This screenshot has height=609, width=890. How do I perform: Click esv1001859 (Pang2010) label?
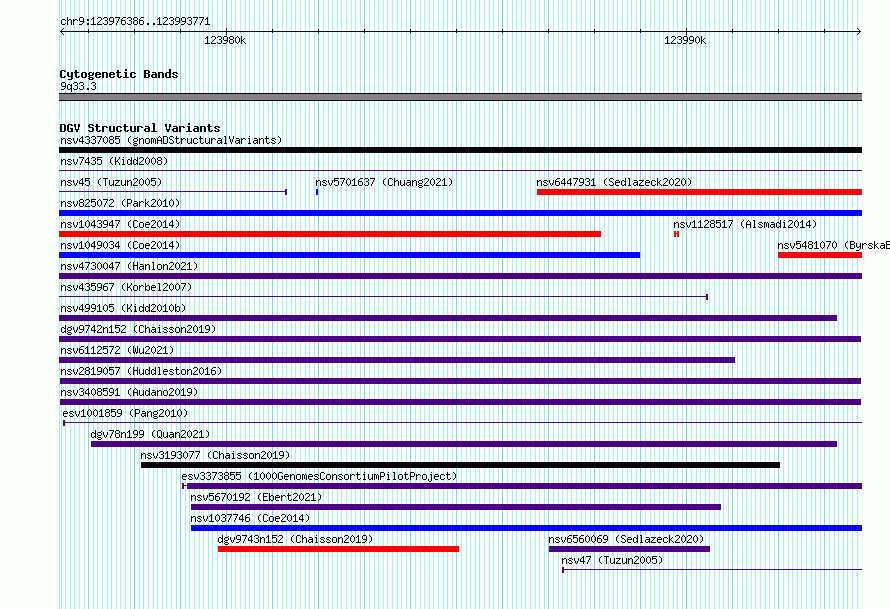[125, 413]
